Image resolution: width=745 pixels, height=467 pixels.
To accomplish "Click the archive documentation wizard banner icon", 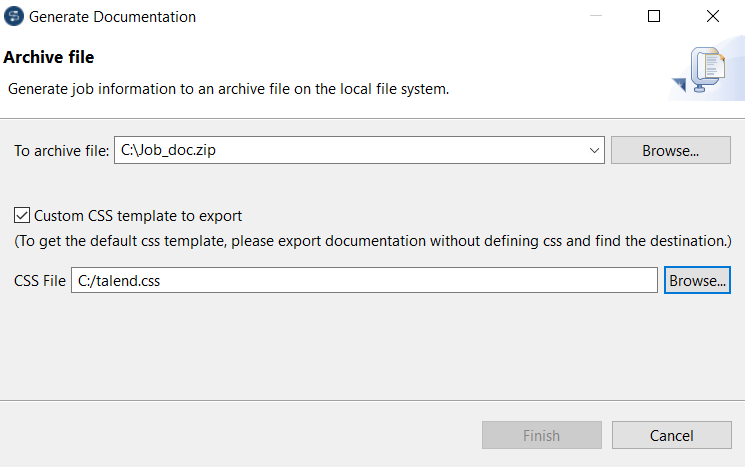I will click(x=706, y=72).
